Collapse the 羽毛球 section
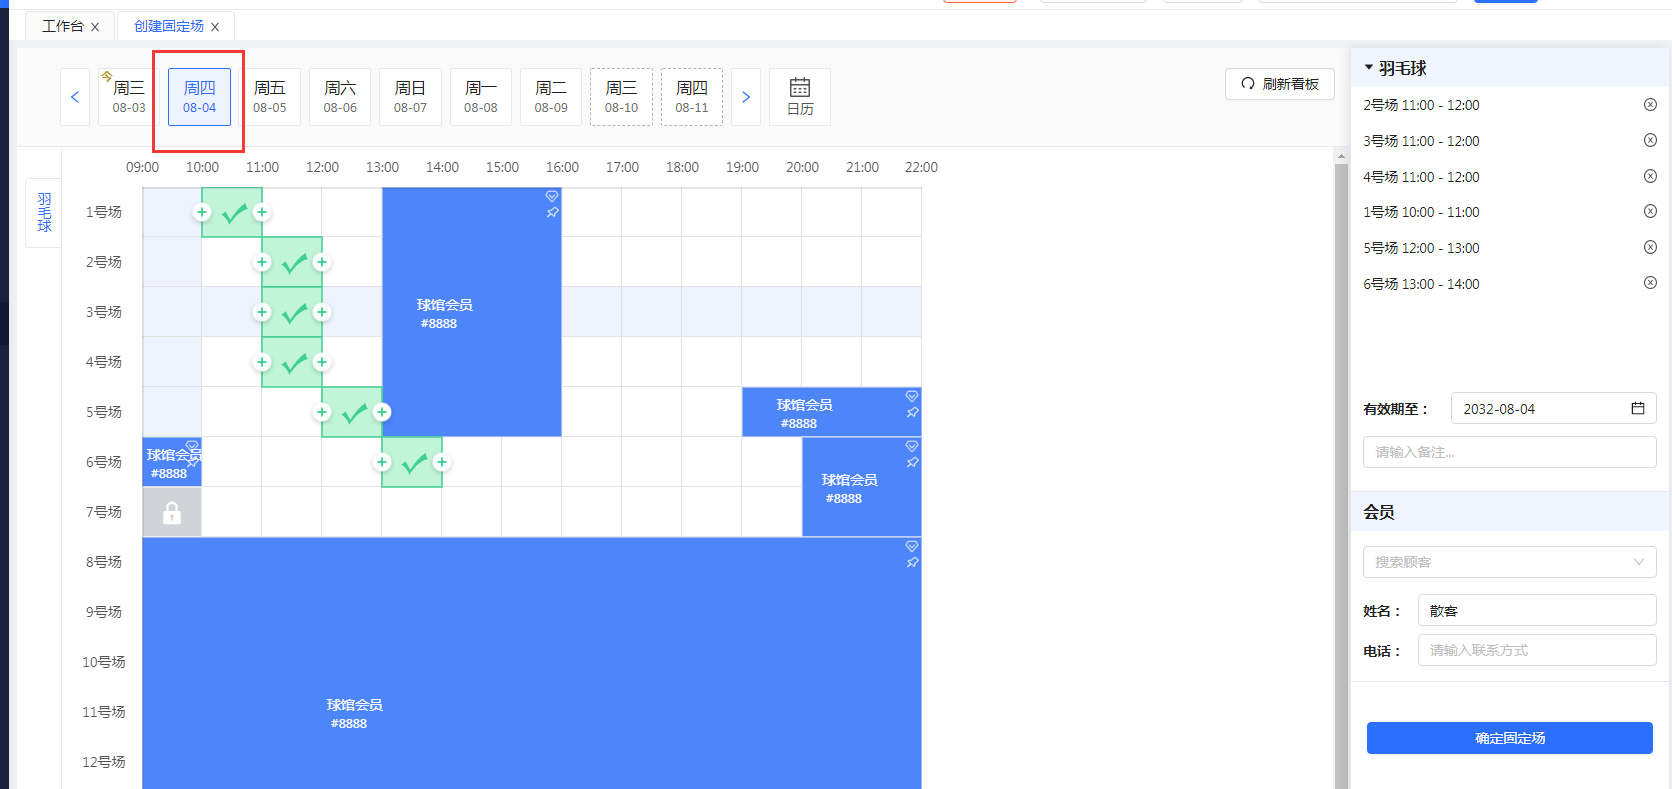 1369,68
